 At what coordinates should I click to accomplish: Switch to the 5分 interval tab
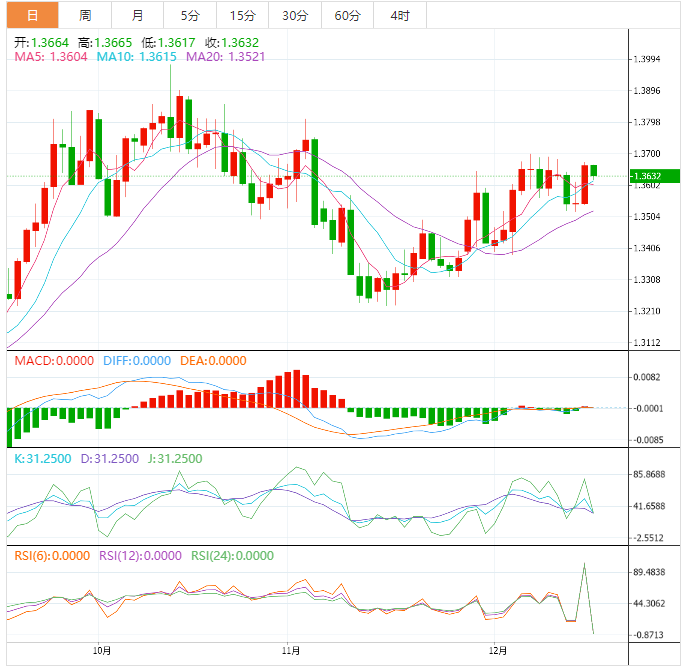pos(189,15)
